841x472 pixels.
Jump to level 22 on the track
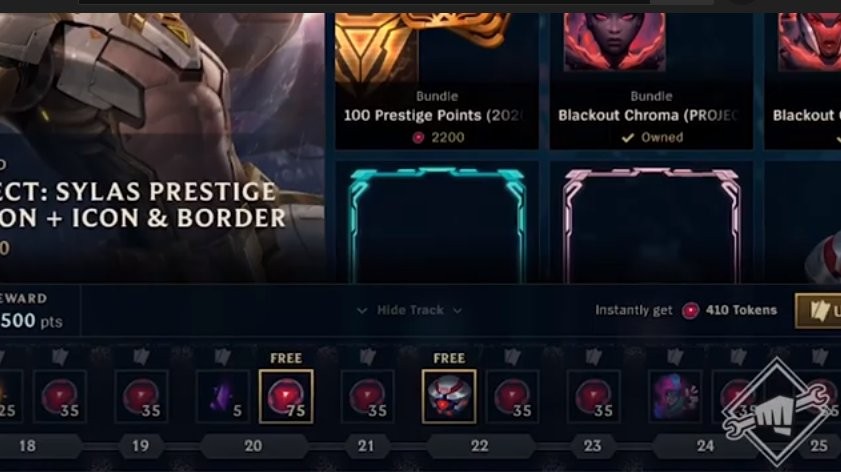coord(480,446)
